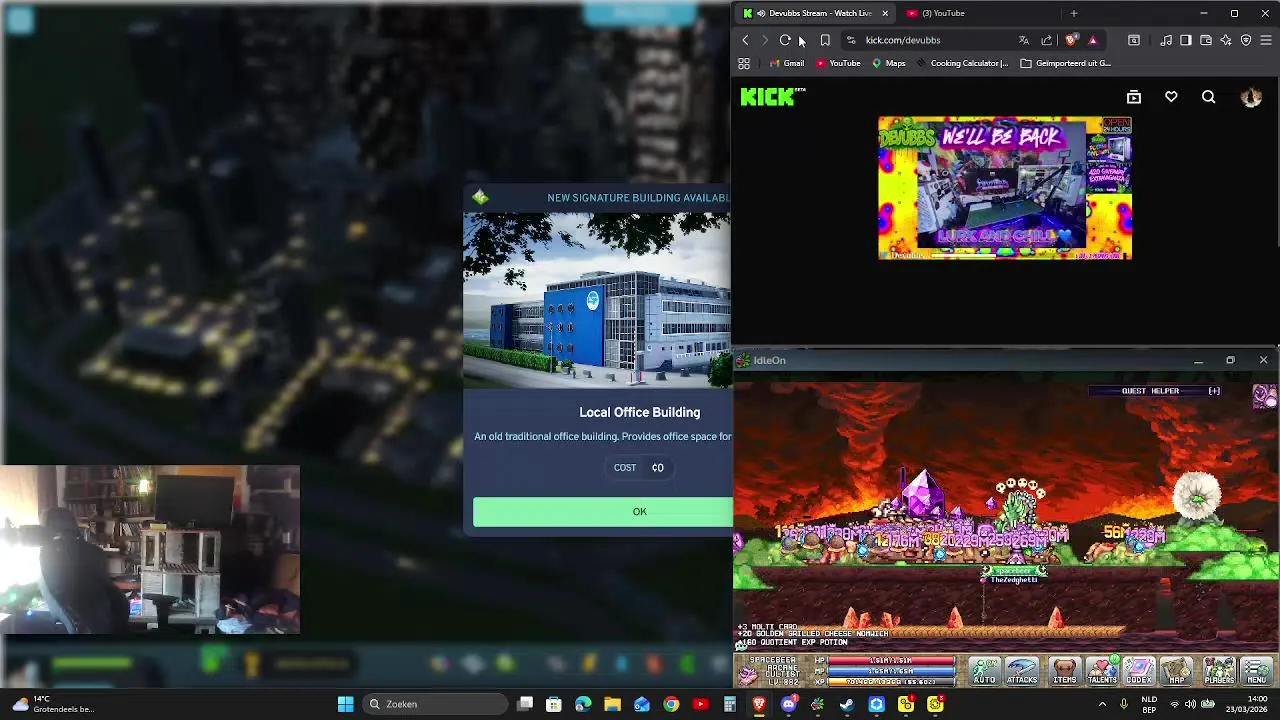The height and width of the screenshot is (720, 1280).
Task: Bookmark this page with bookmark icon
Action: pos(825,40)
